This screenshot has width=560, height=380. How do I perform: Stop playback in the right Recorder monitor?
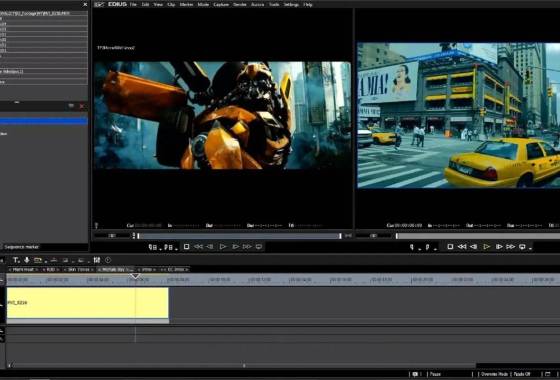[x=450, y=247]
